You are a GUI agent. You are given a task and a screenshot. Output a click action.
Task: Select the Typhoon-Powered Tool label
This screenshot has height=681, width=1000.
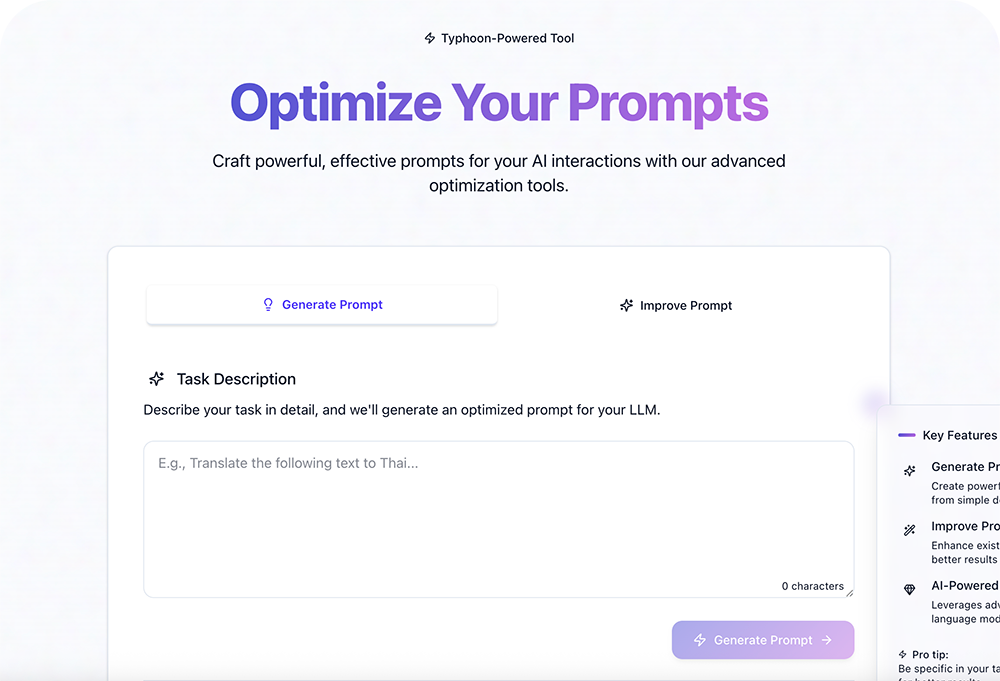pyautogui.click(x=508, y=38)
